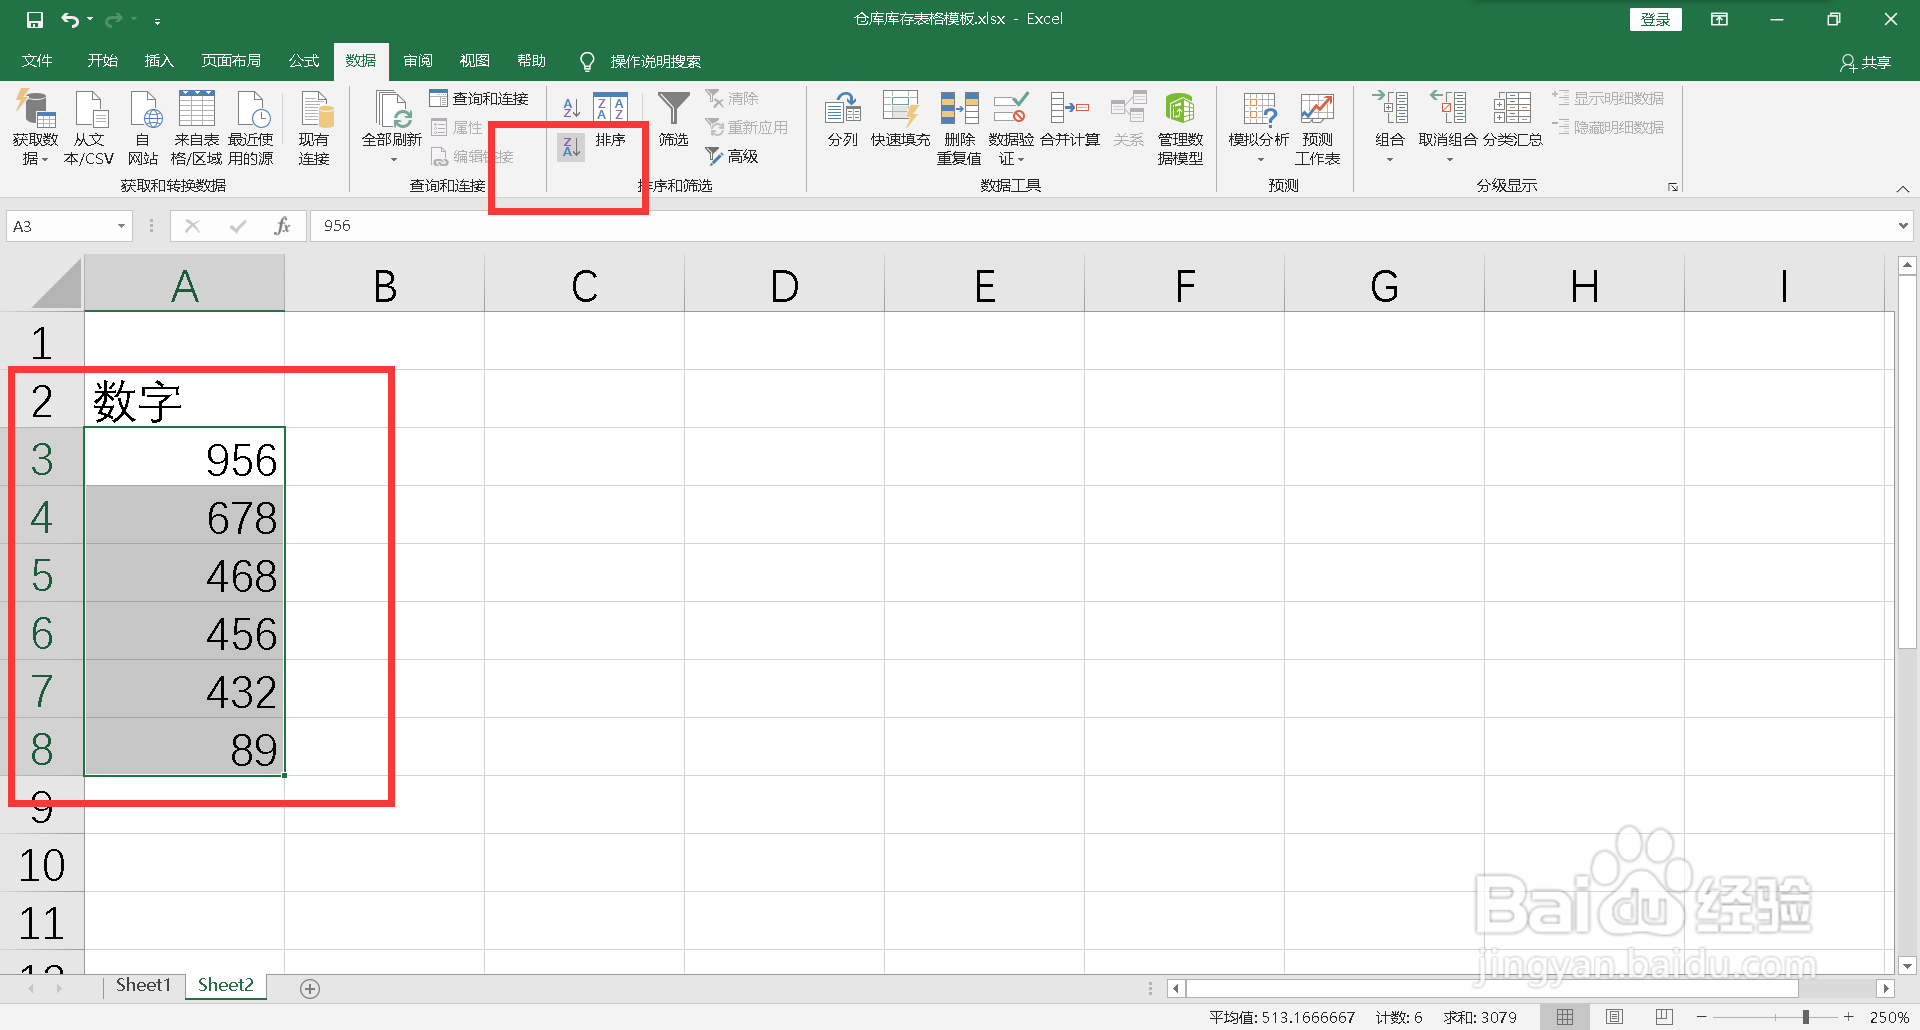
Task: Click the zoom slider handle
Action: click(x=1806, y=1017)
